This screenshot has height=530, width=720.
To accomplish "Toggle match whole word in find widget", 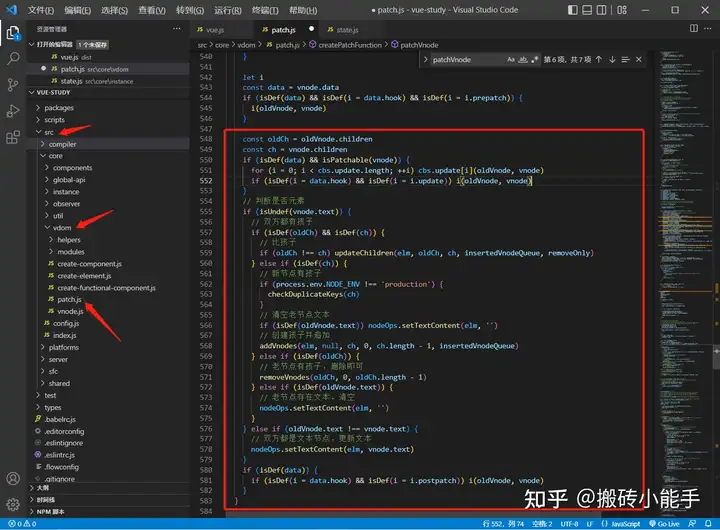I will tap(523, 60).
